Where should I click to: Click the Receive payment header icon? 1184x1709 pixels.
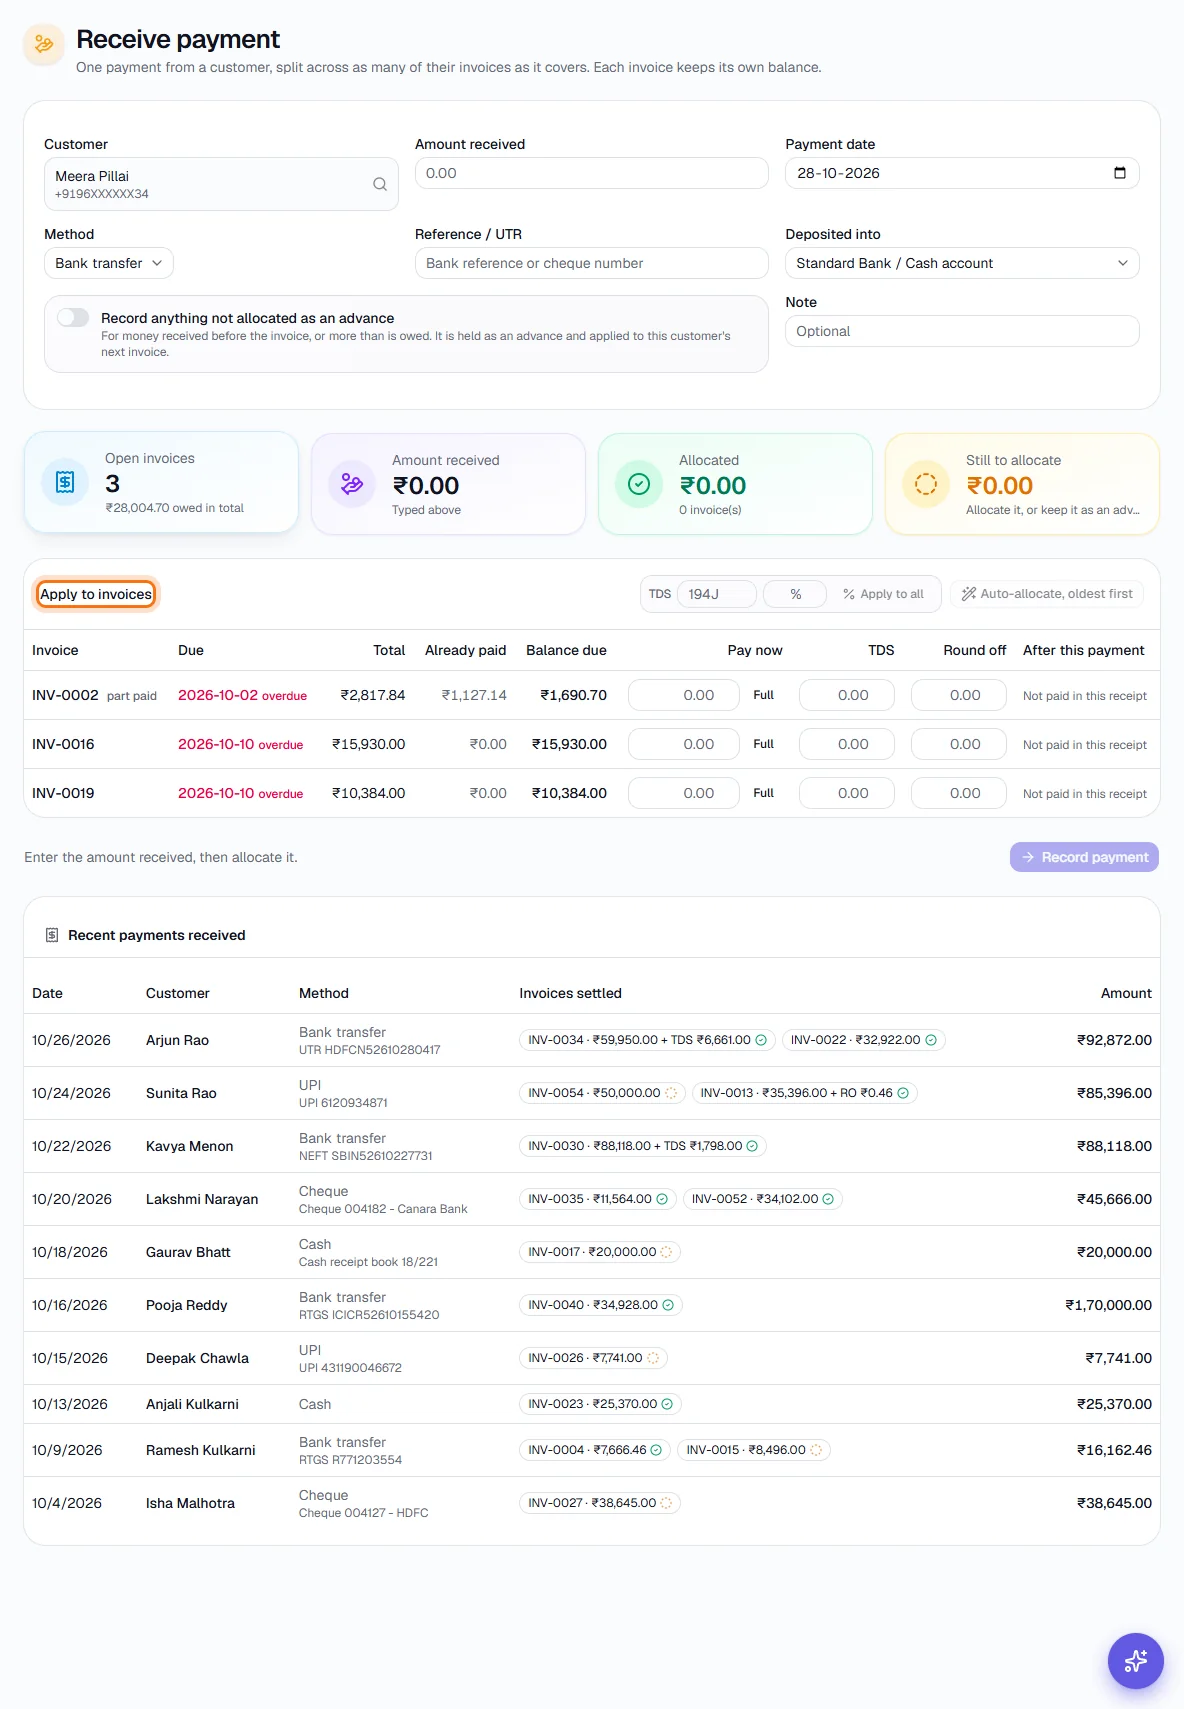pyautogui.click(x=44, y=45)
